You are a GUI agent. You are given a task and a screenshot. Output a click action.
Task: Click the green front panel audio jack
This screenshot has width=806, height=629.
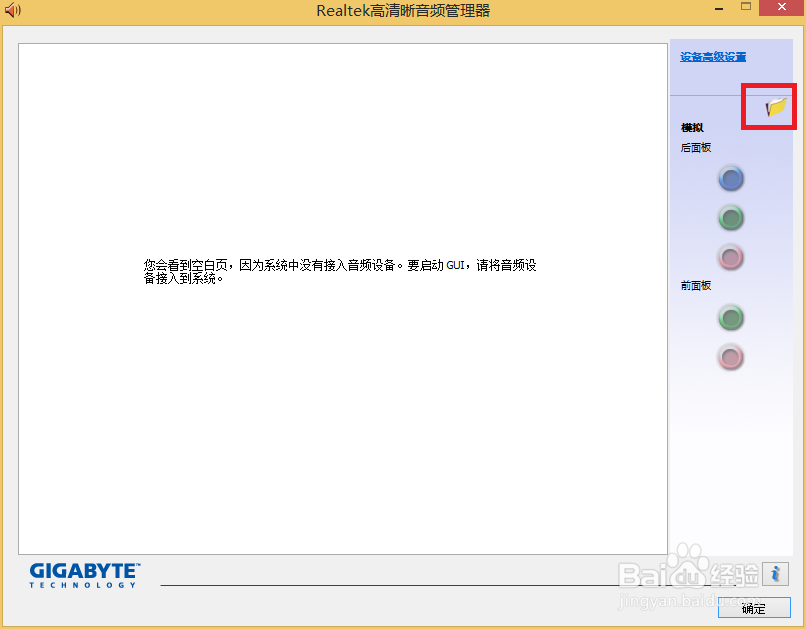coord(730,318)
